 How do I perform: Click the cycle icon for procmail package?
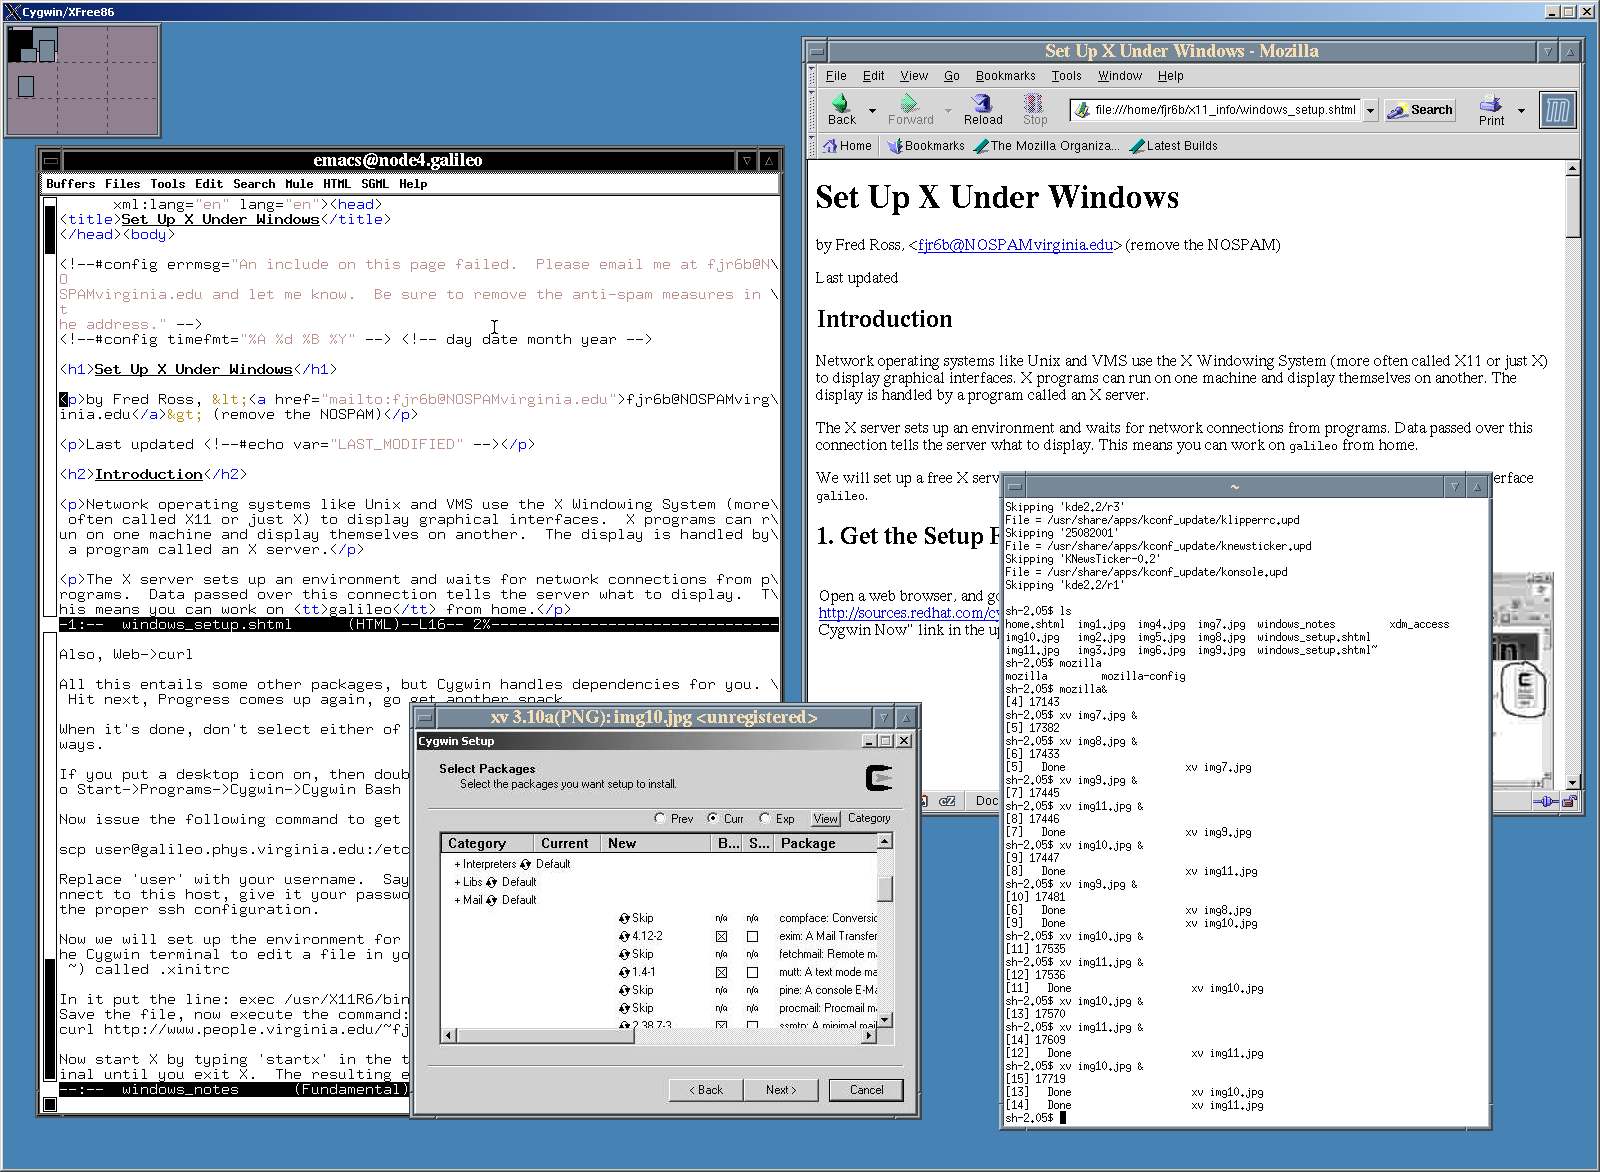tap(625, 1008)
